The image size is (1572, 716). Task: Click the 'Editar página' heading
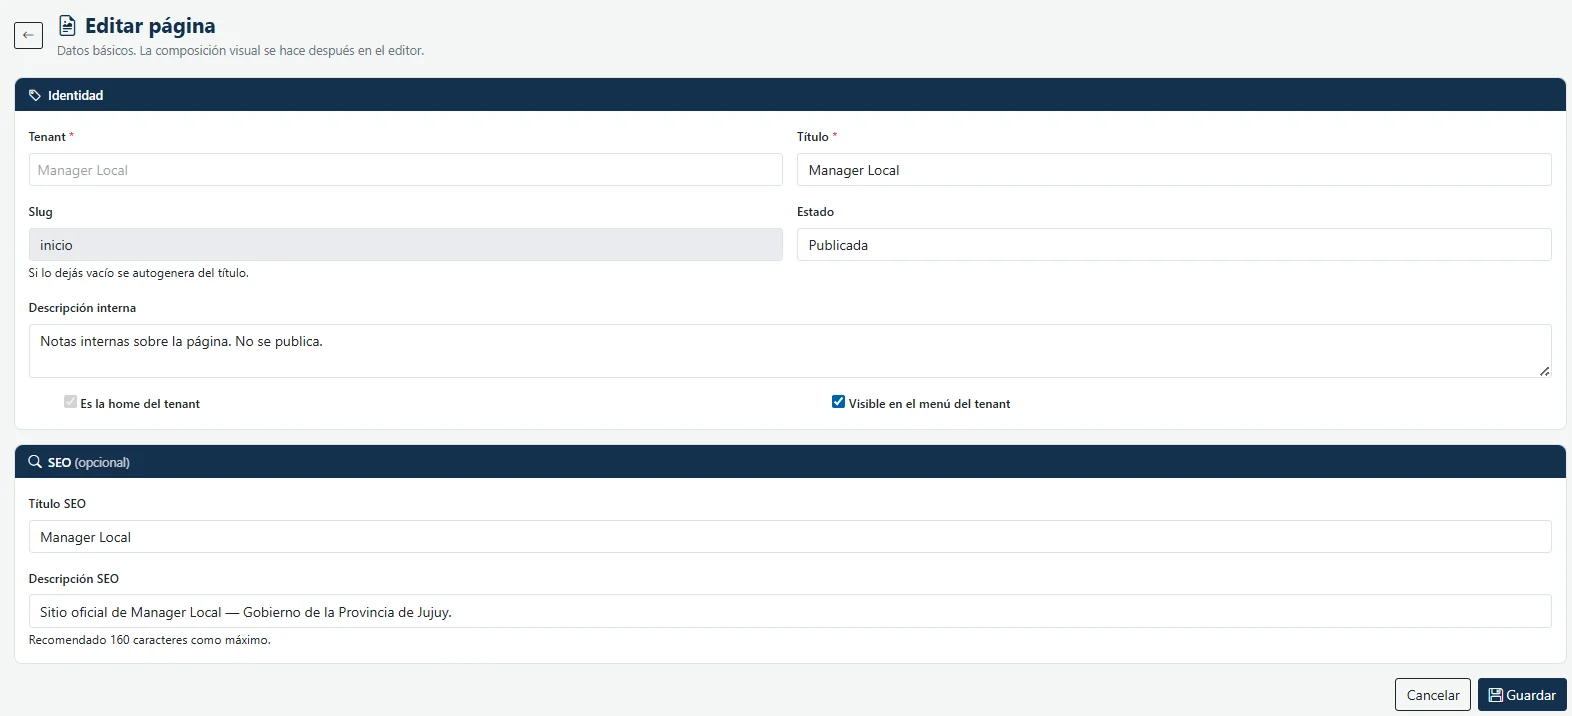click(x=150, y=25)
